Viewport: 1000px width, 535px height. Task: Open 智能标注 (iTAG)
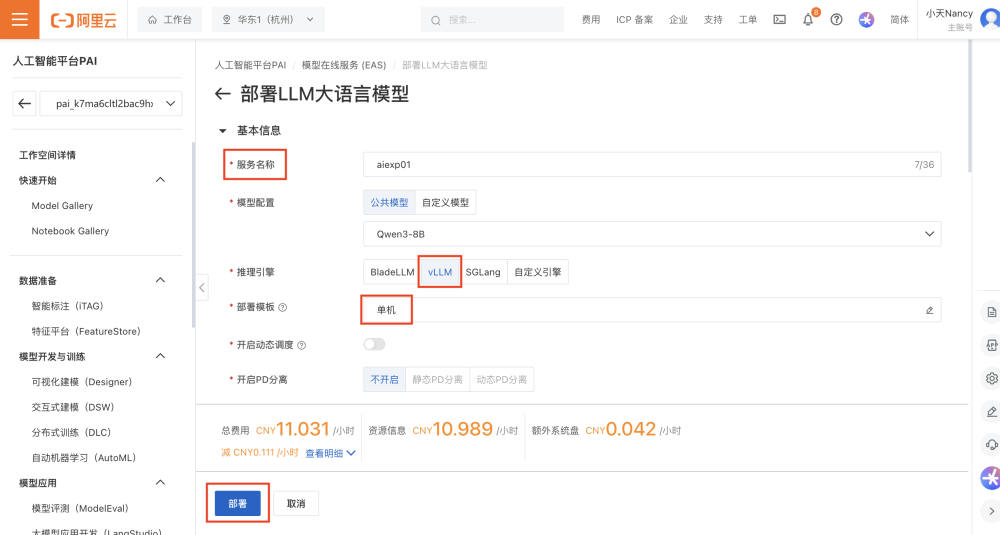coord(68,306)
